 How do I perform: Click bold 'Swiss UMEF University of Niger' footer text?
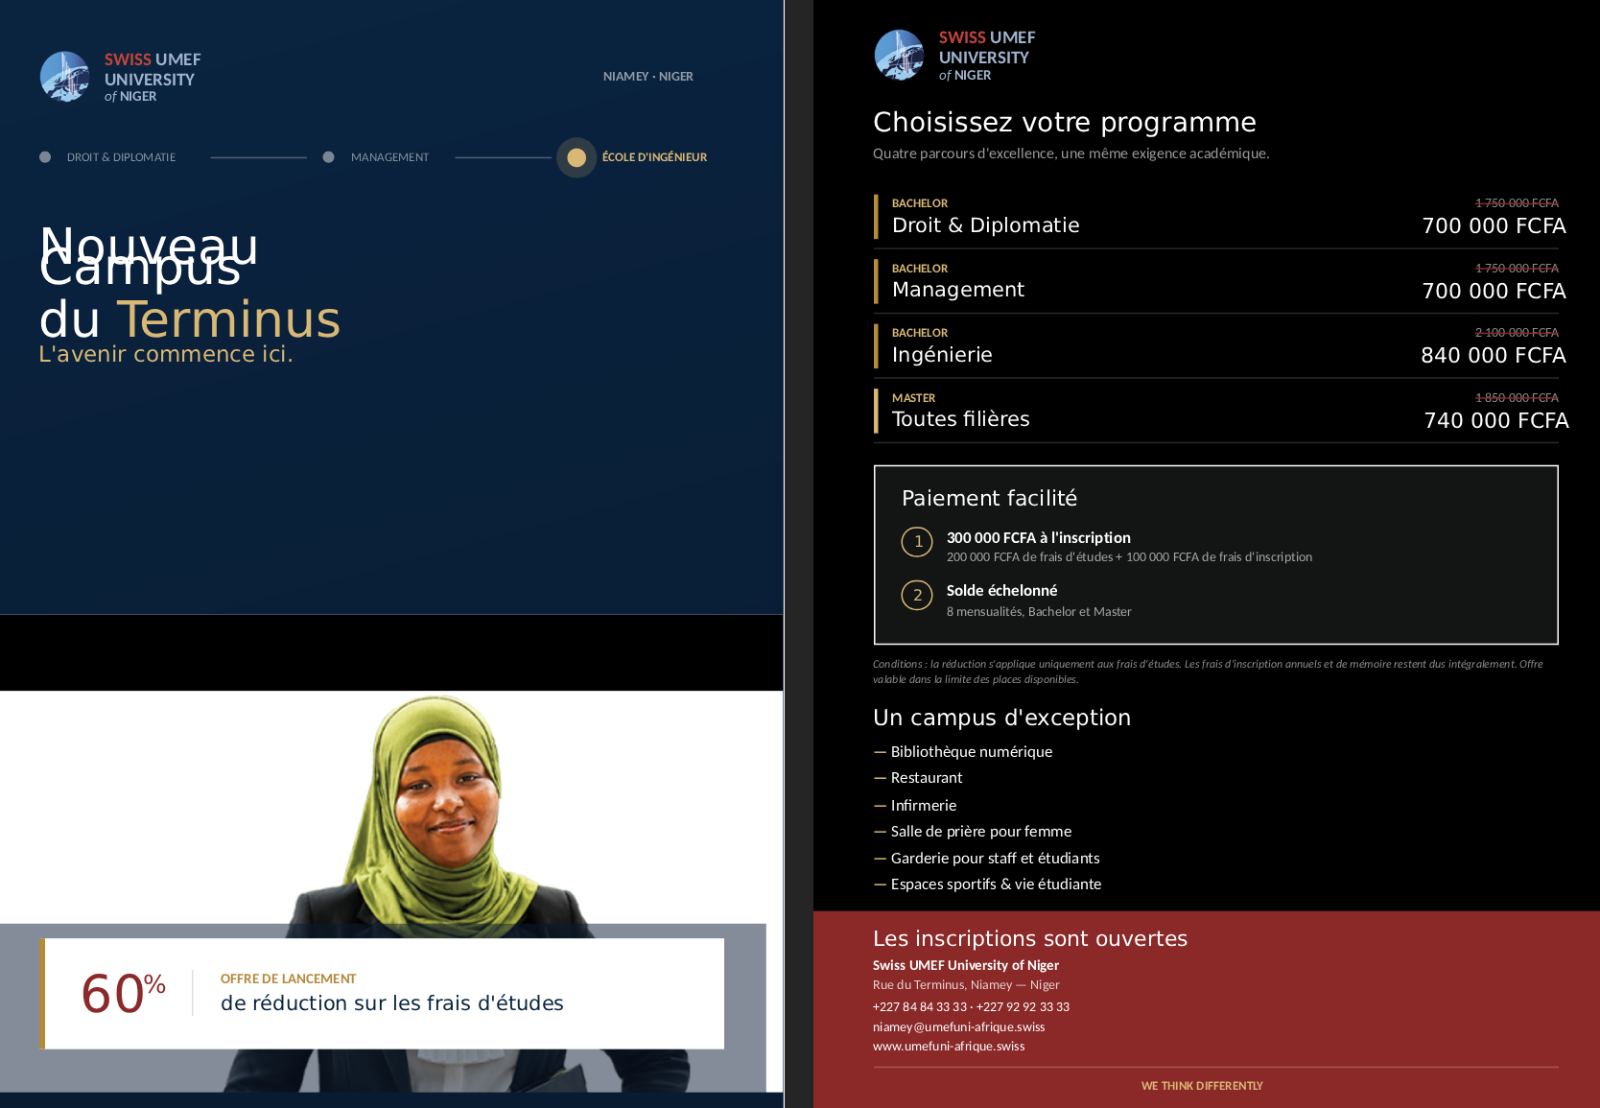pos(966,965)
